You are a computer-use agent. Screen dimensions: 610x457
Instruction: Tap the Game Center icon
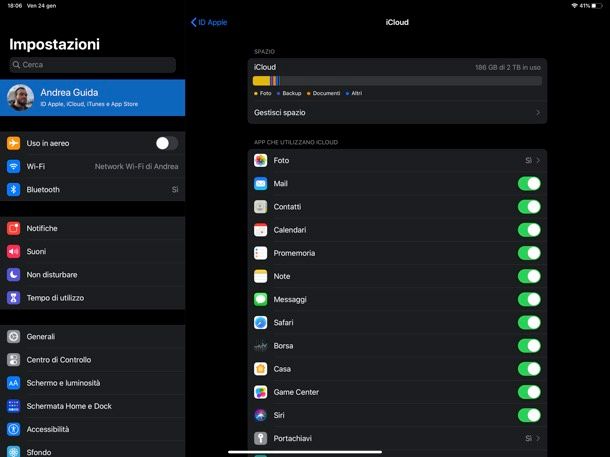(260, 392)
